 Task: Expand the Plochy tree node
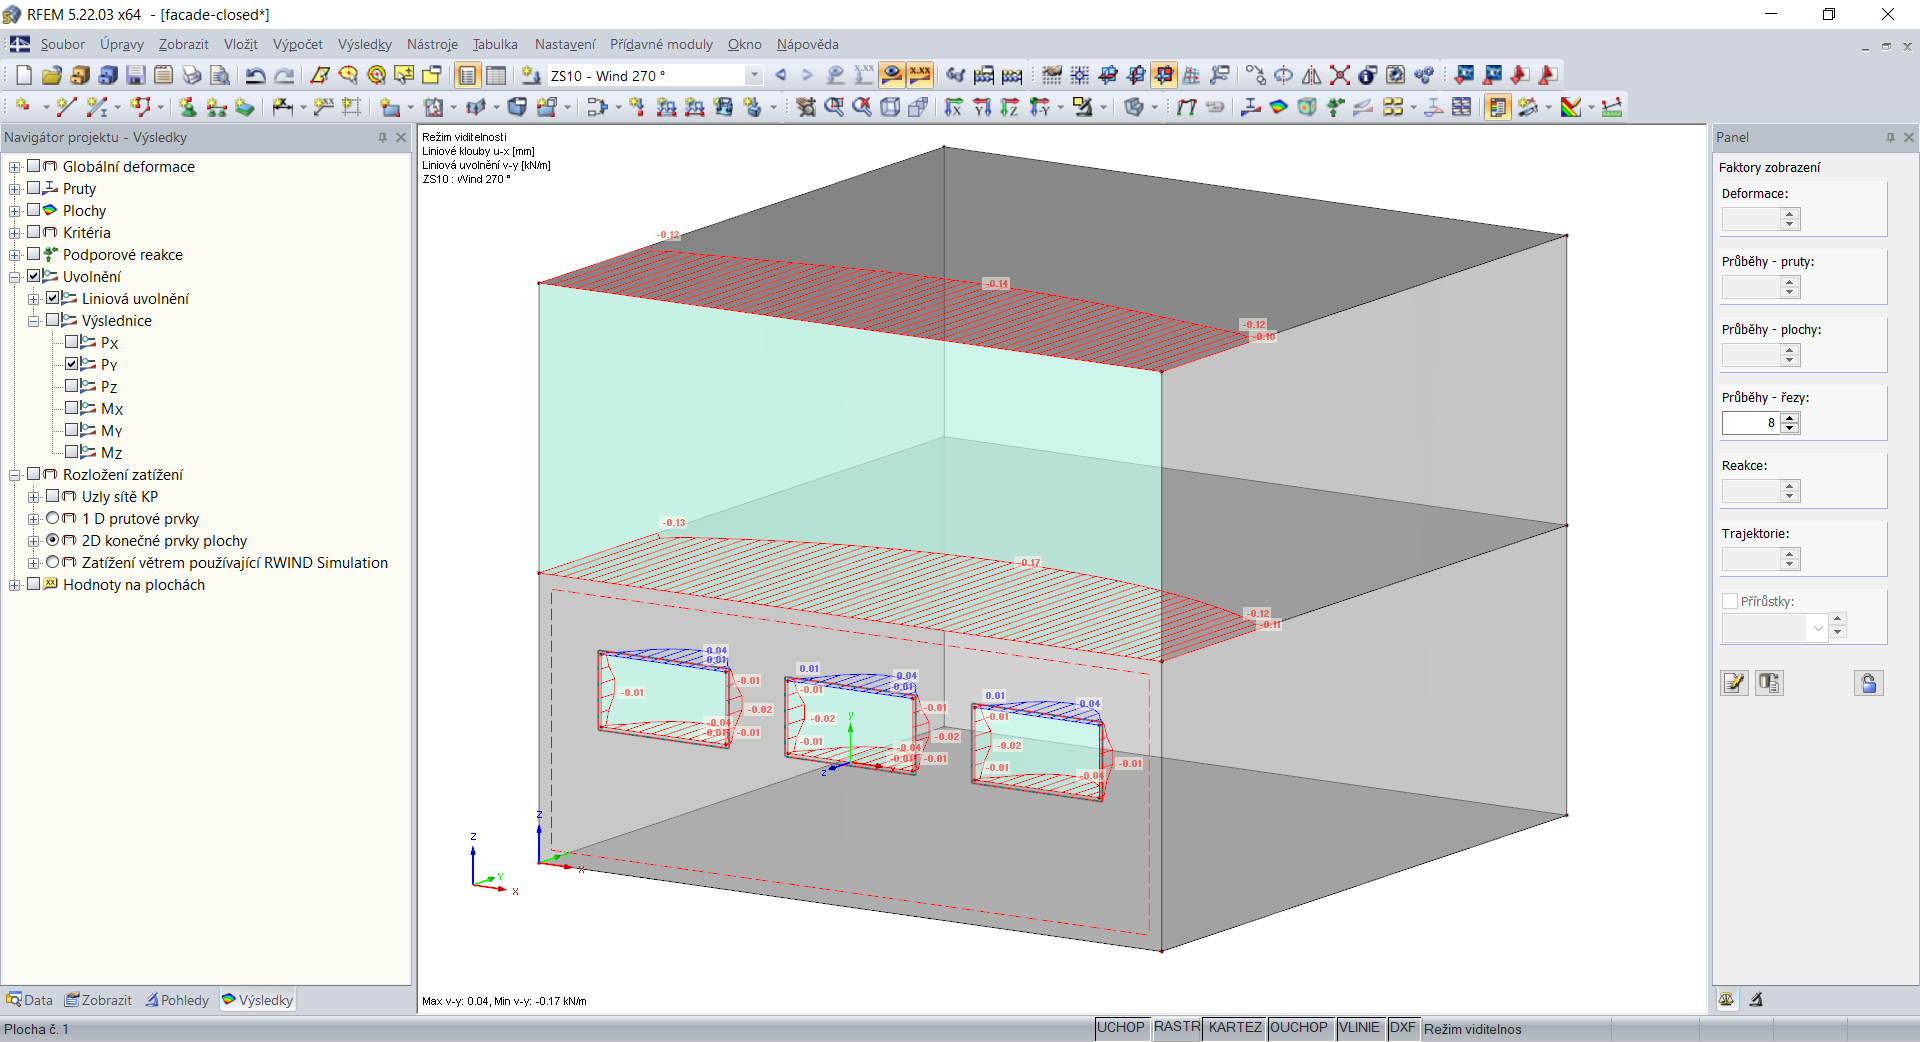point(14,211)
